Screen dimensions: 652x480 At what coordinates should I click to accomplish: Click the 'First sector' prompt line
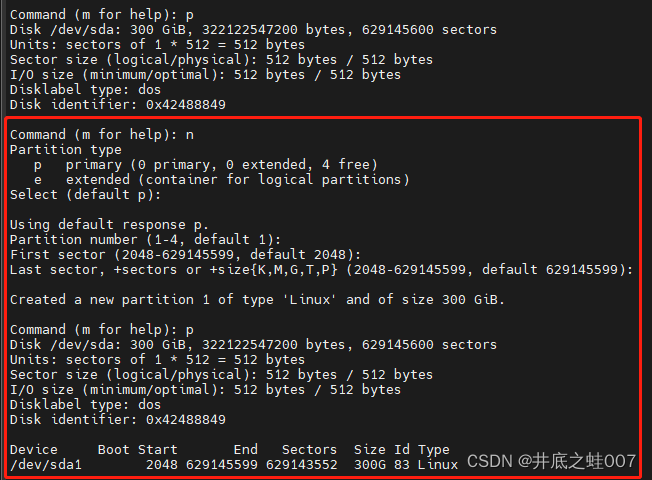tap(185, 255)
